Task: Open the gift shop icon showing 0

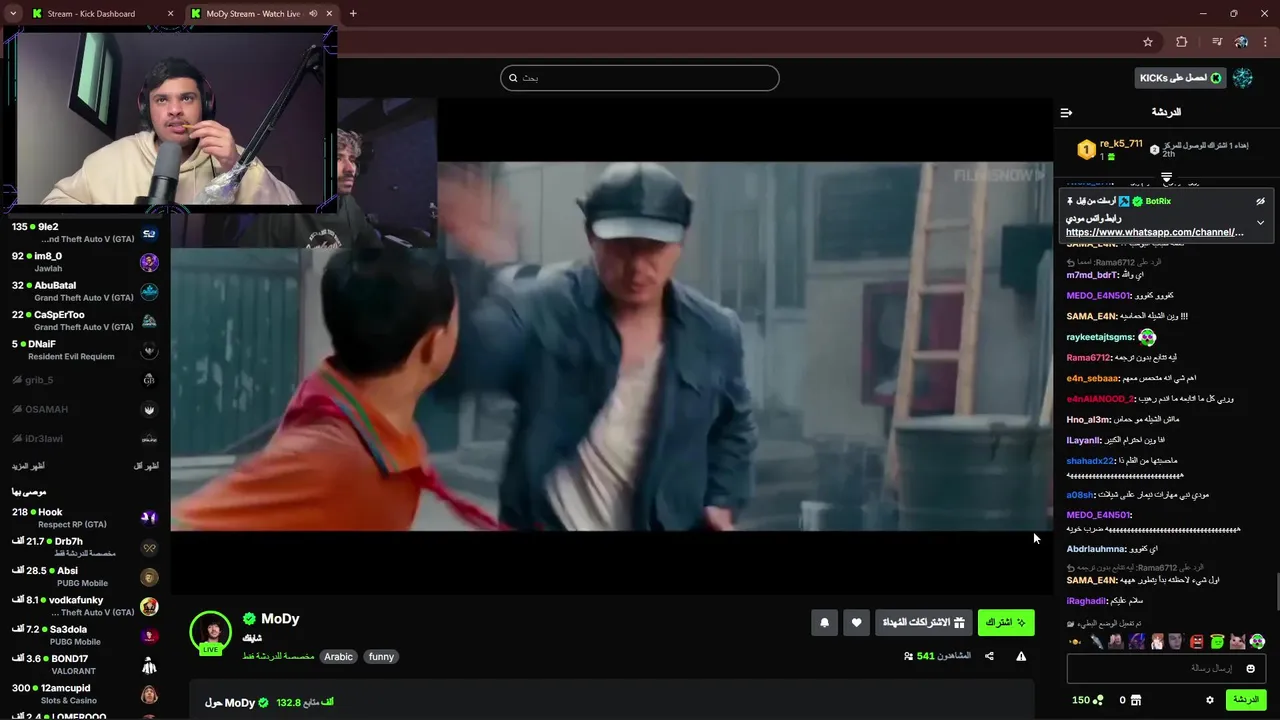Action: pos(1136,700)
